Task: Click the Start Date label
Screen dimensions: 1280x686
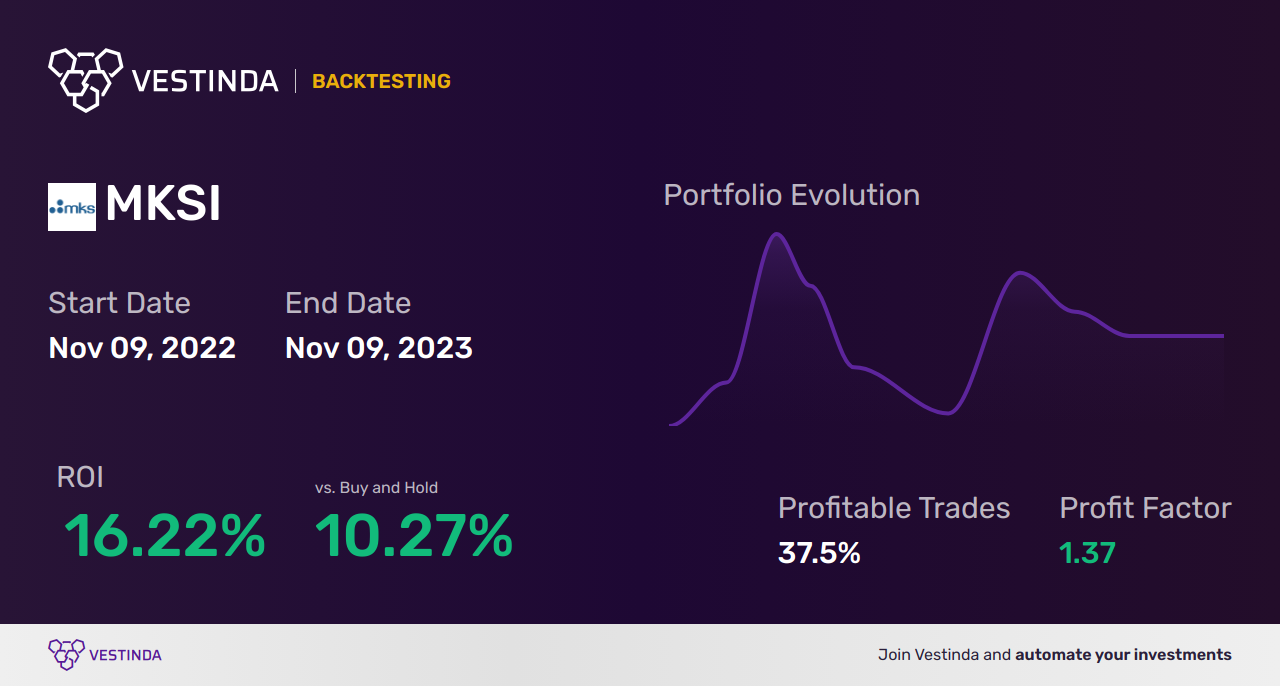Action: pos(119,303)
